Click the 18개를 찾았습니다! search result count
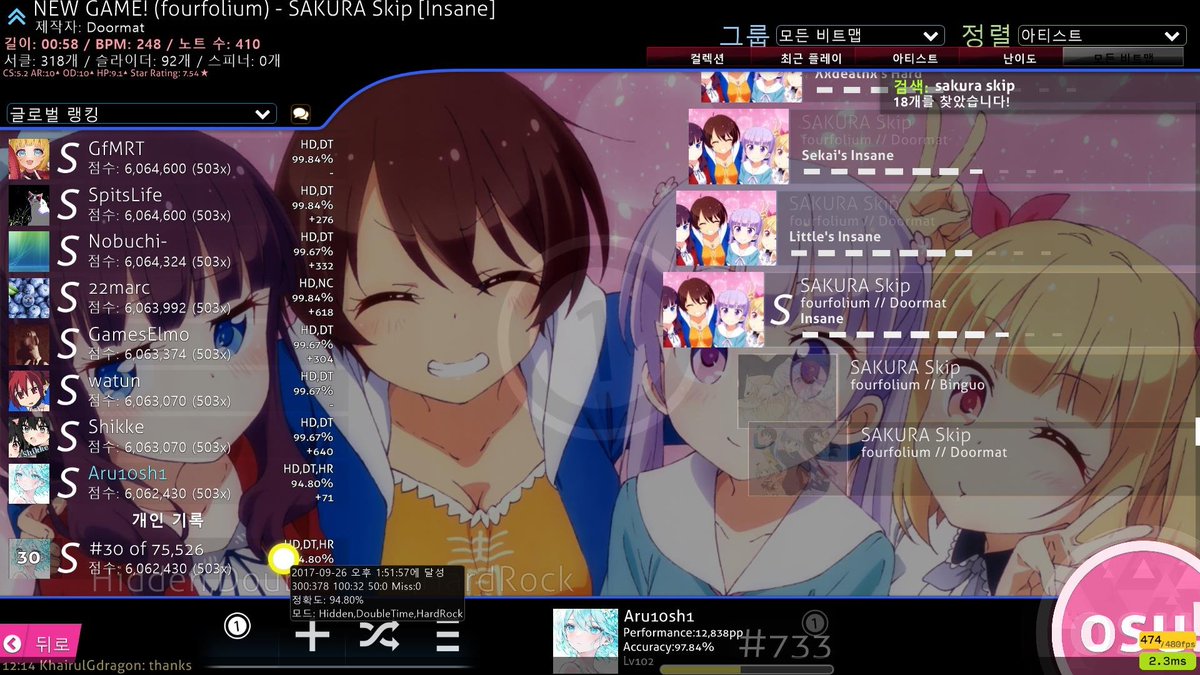This screenshot has width=1200, height=675. pyautogui.click(x=951, y=101)
